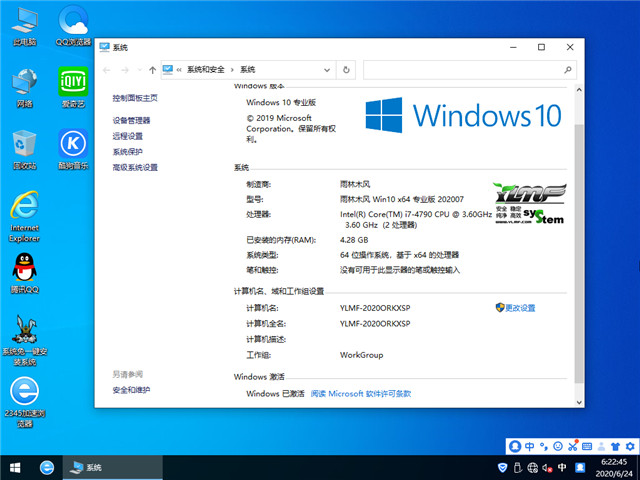Screen dimensions: 640x480
Task: Click the YLMF manufacturer logo
Action: point(529,203)
